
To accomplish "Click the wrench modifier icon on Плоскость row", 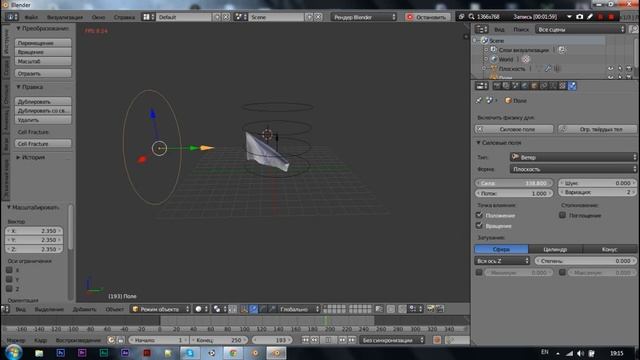I will (548, 69).
